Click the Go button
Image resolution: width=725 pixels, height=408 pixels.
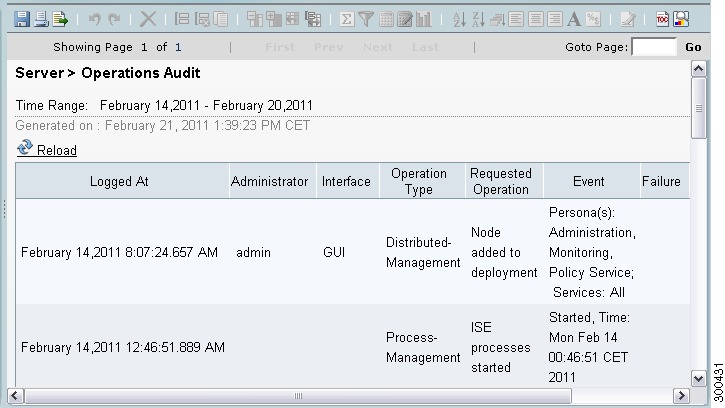click(693, 47)
